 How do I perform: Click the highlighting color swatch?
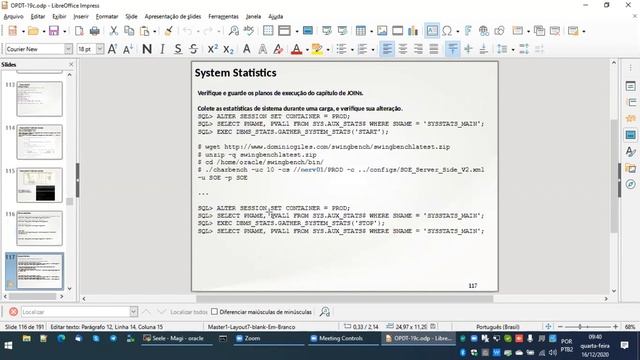pos(317,49)
